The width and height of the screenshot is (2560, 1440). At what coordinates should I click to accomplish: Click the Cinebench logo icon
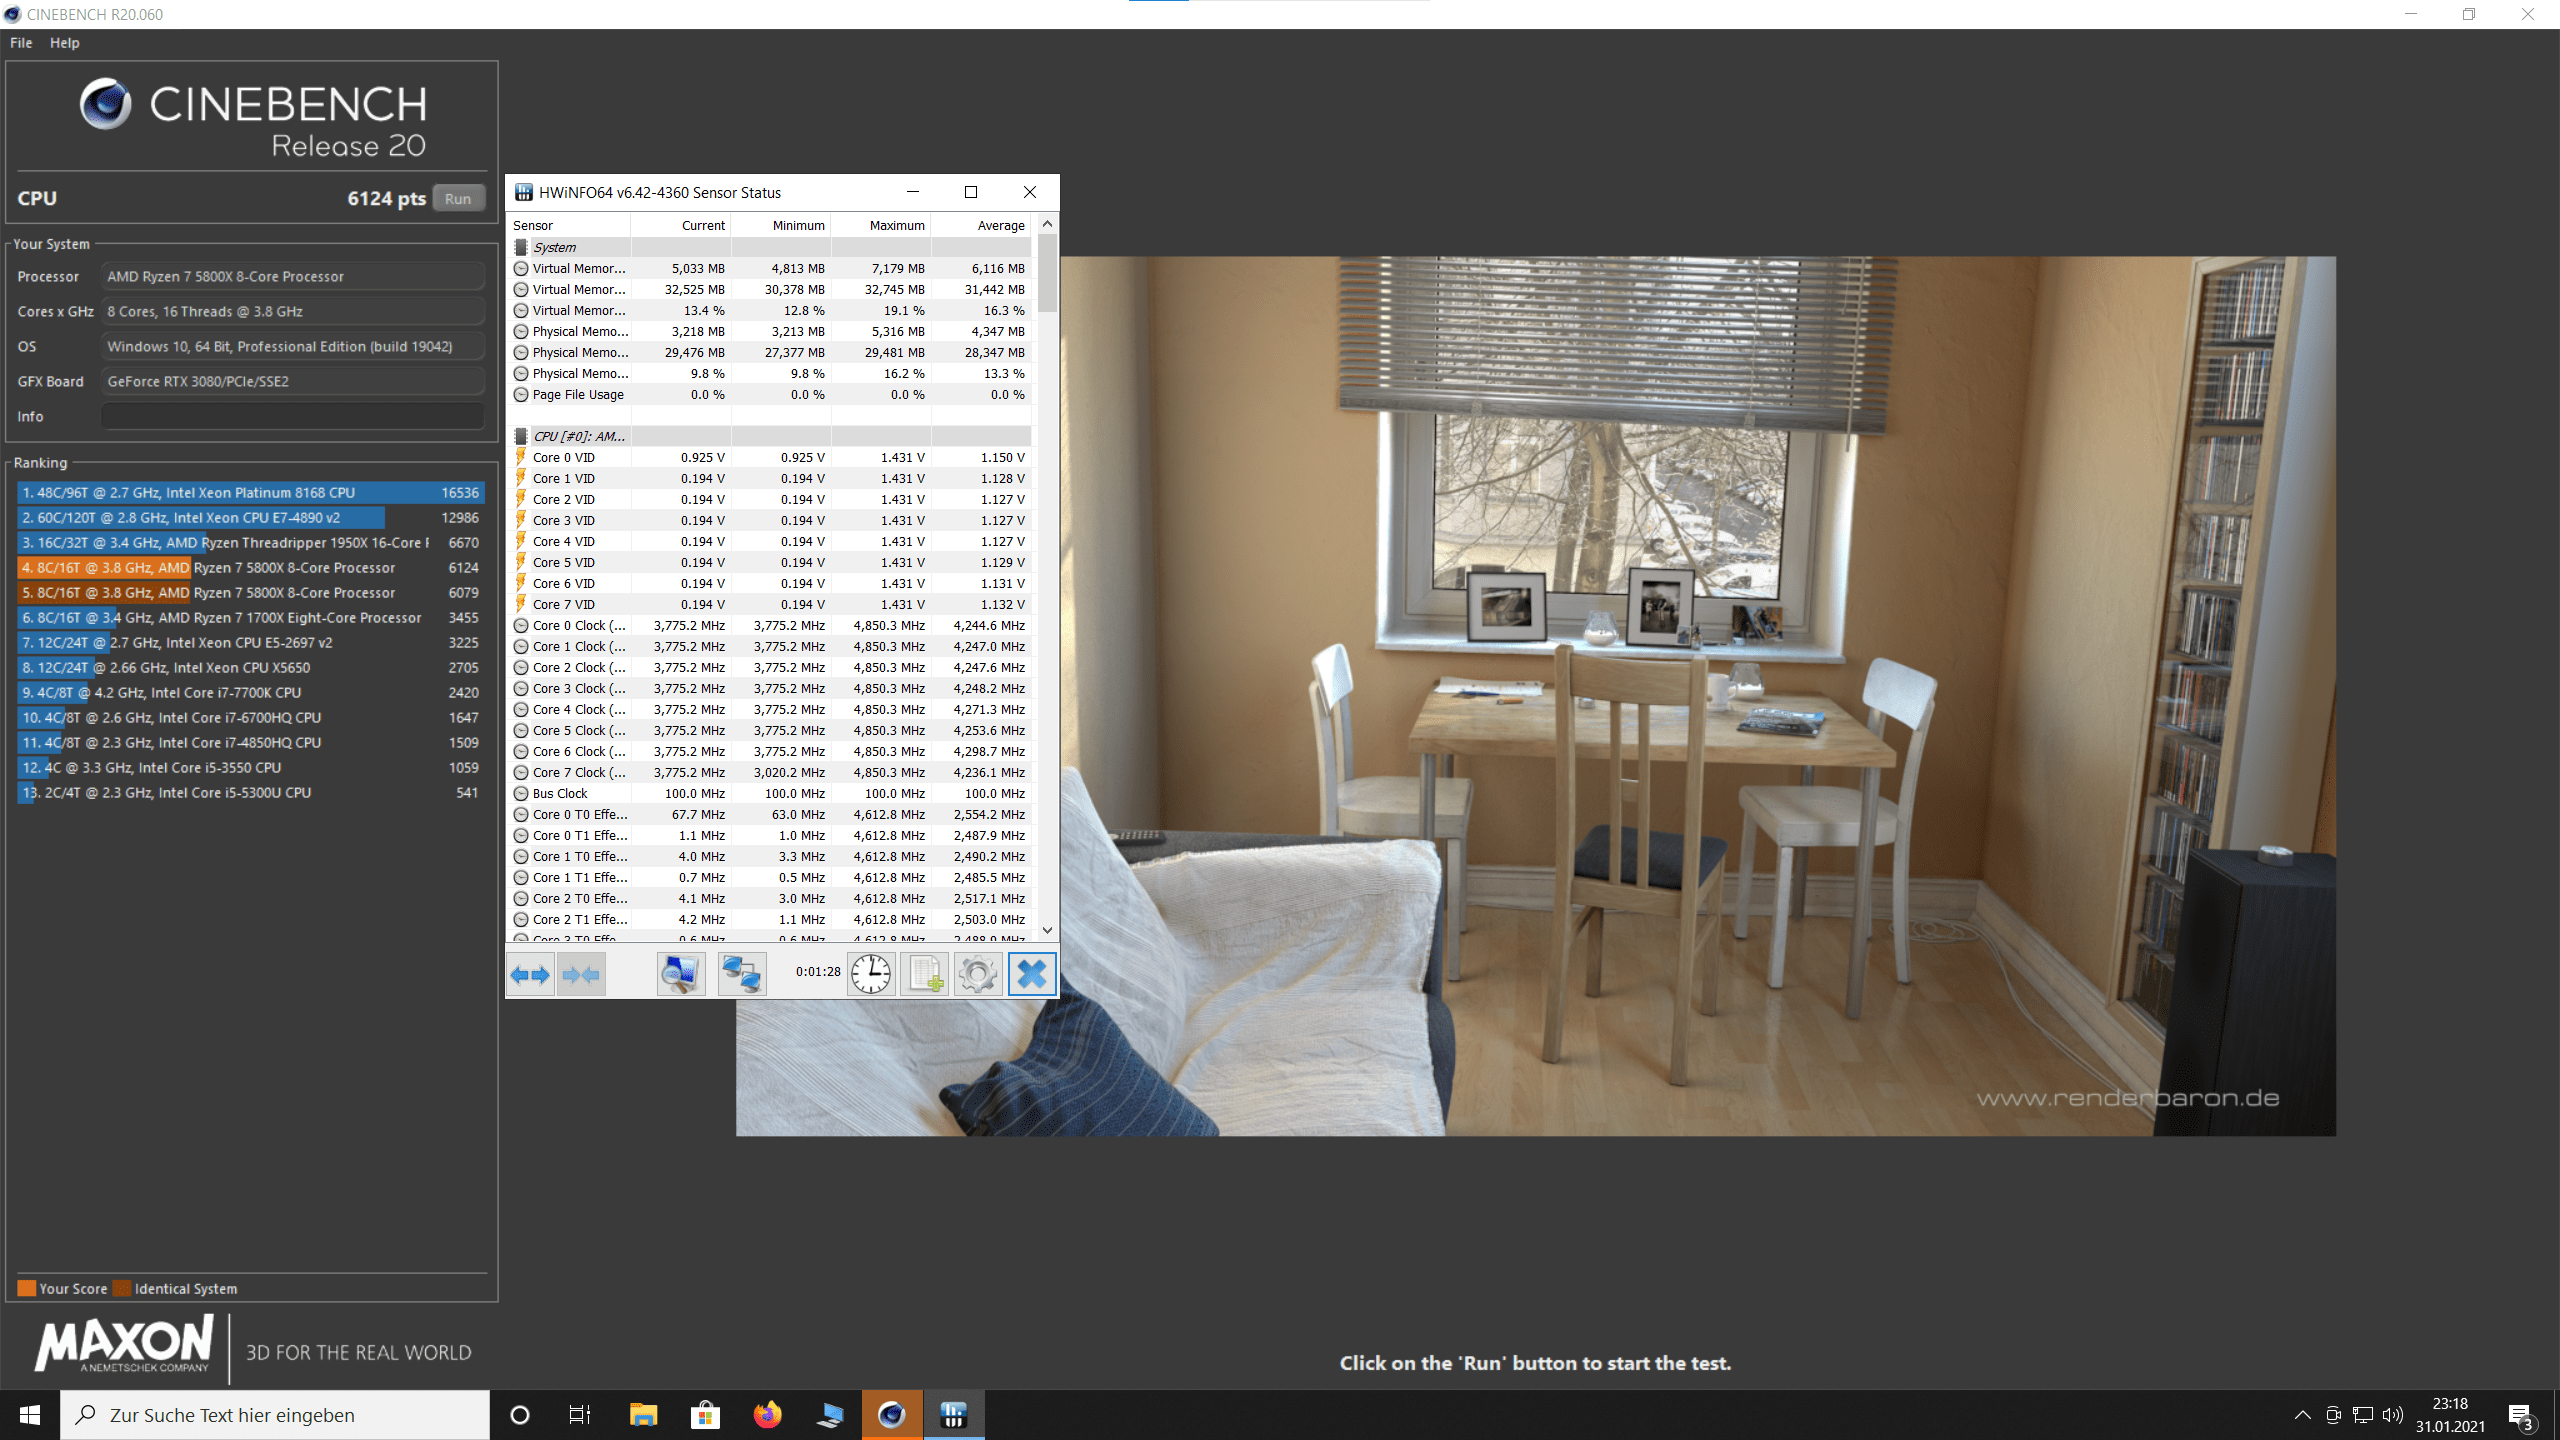106,104
